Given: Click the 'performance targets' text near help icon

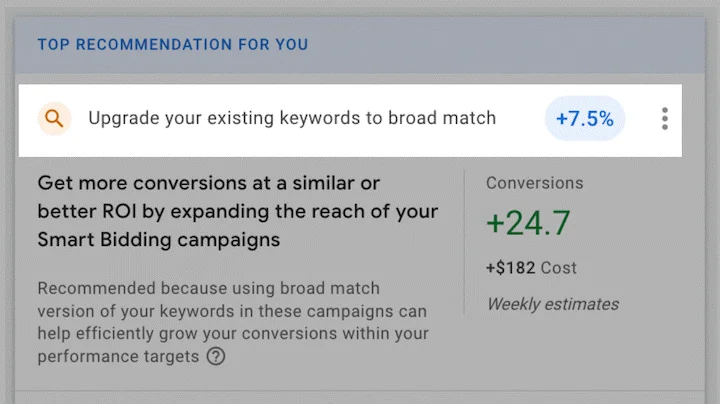Looking at the screenshot, I should (x=118, y=357).
